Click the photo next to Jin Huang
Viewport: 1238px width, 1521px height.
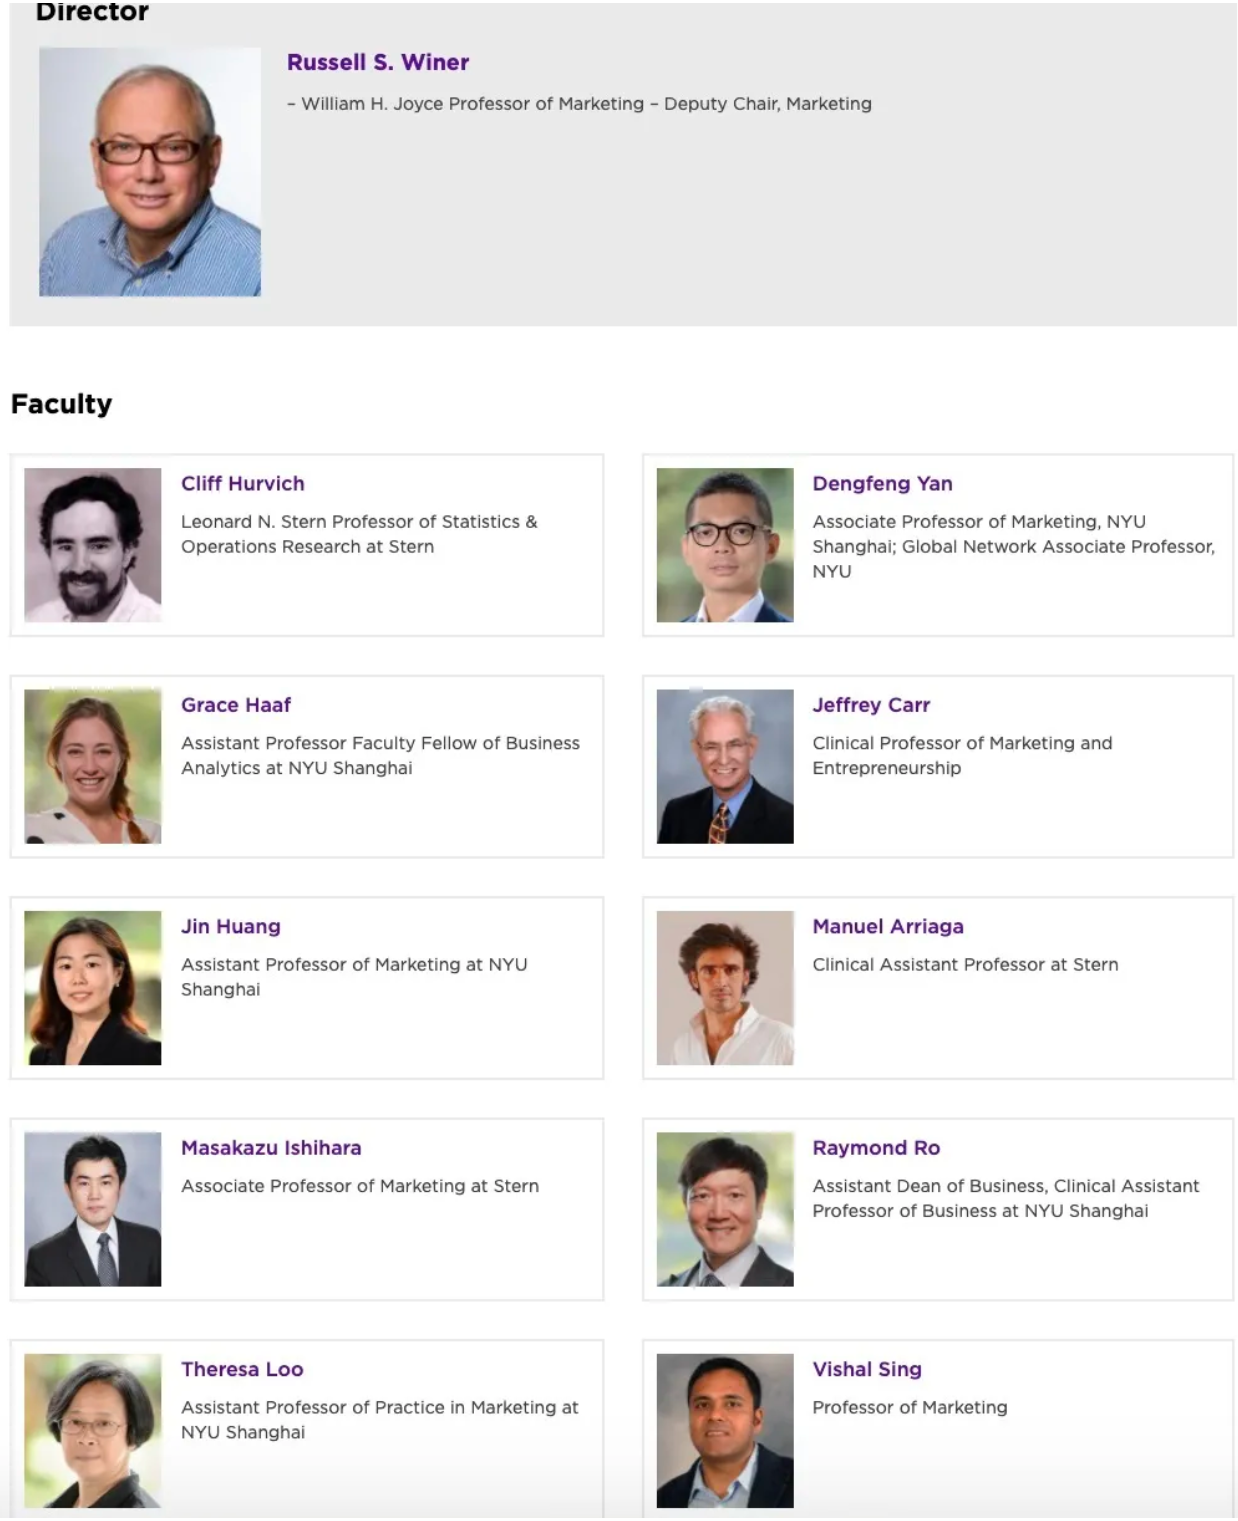(93, 988)
